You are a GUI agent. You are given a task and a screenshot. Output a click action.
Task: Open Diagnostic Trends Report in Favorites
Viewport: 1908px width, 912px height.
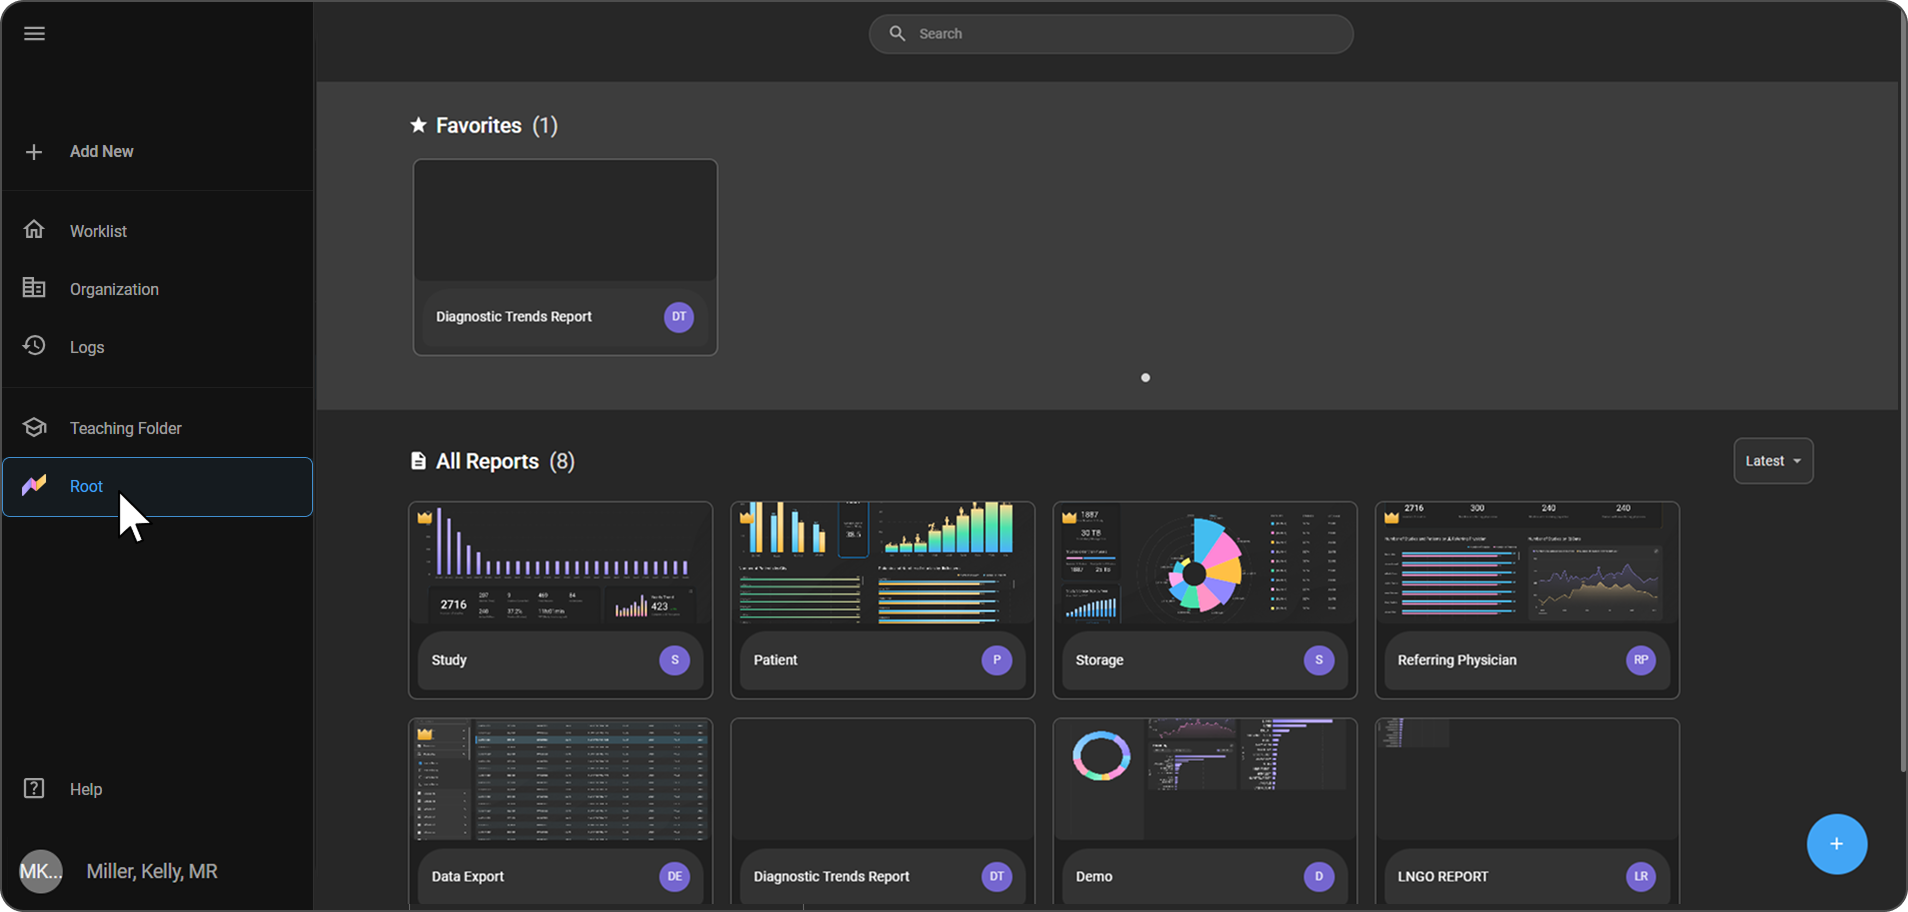point(565,257)
